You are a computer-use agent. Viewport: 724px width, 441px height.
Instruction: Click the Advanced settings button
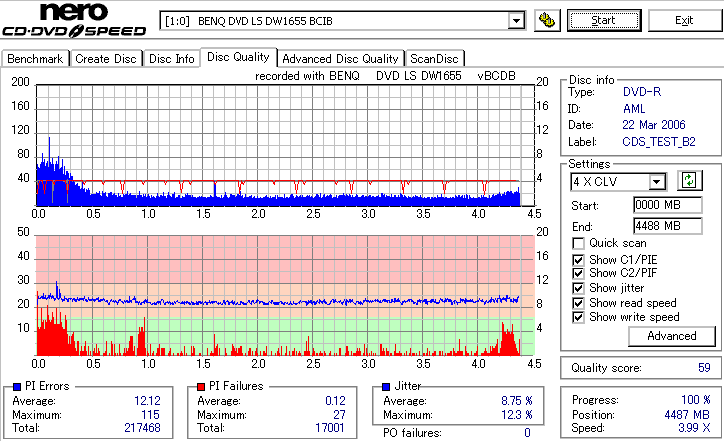point(672,336)
